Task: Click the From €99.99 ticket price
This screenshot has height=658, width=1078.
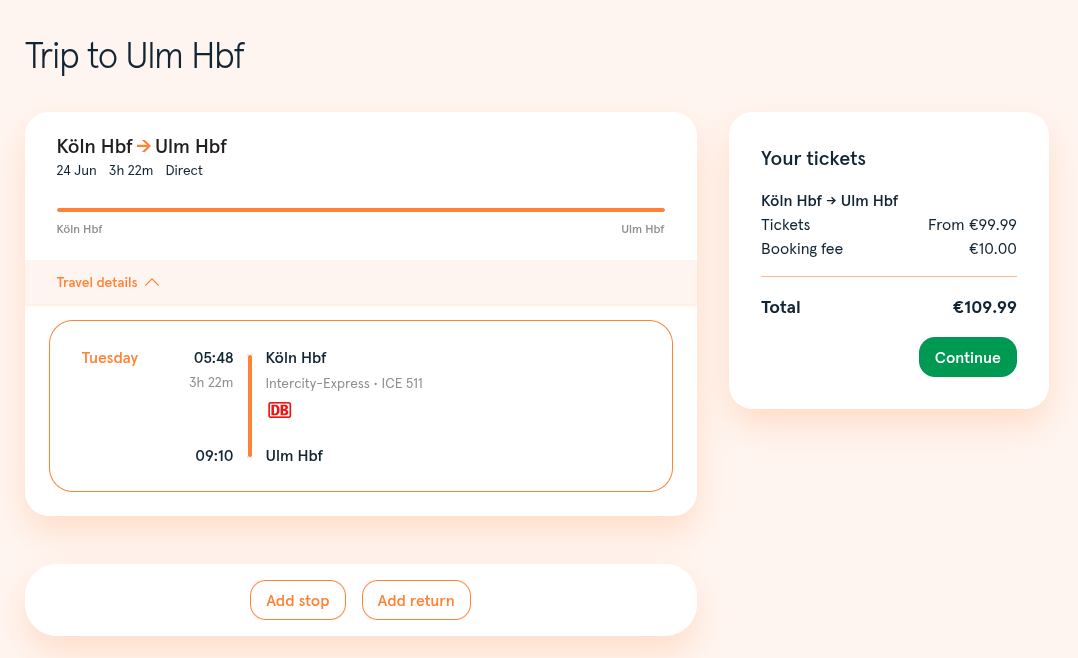Action: click(x=972, y=225)
